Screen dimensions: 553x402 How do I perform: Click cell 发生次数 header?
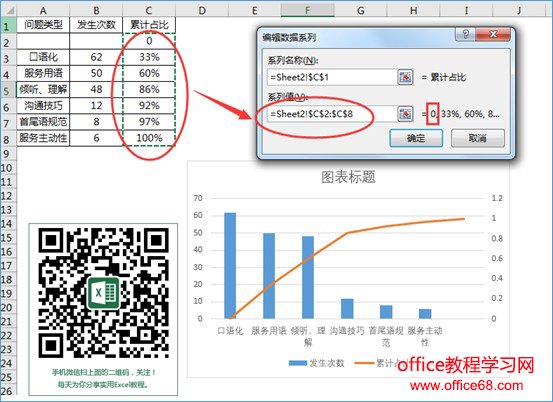[96, 25]
